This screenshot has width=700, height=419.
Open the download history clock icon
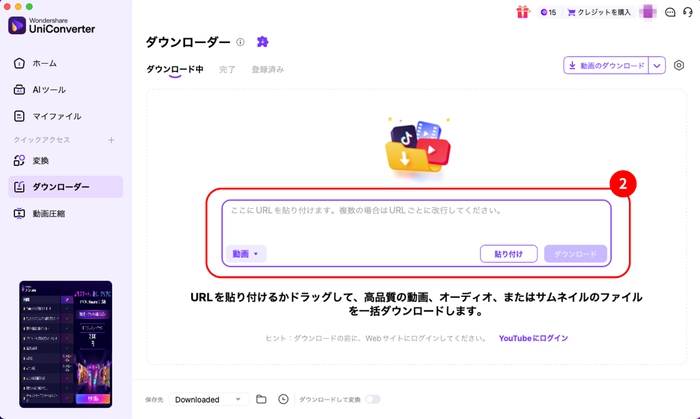coord(283,399)
